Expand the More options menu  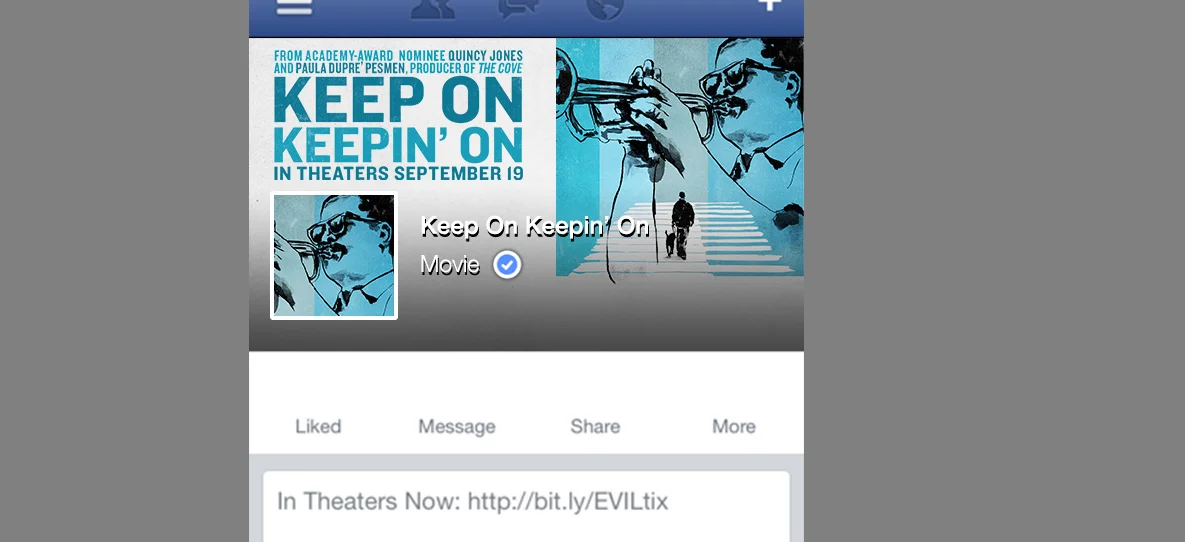(733, 426)
